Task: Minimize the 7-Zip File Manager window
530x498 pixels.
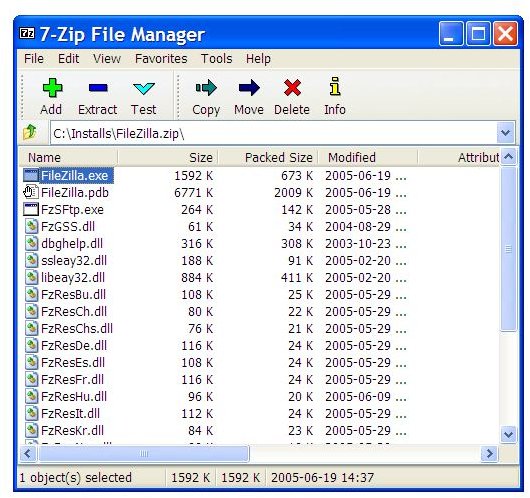Action: click(451, 34)
